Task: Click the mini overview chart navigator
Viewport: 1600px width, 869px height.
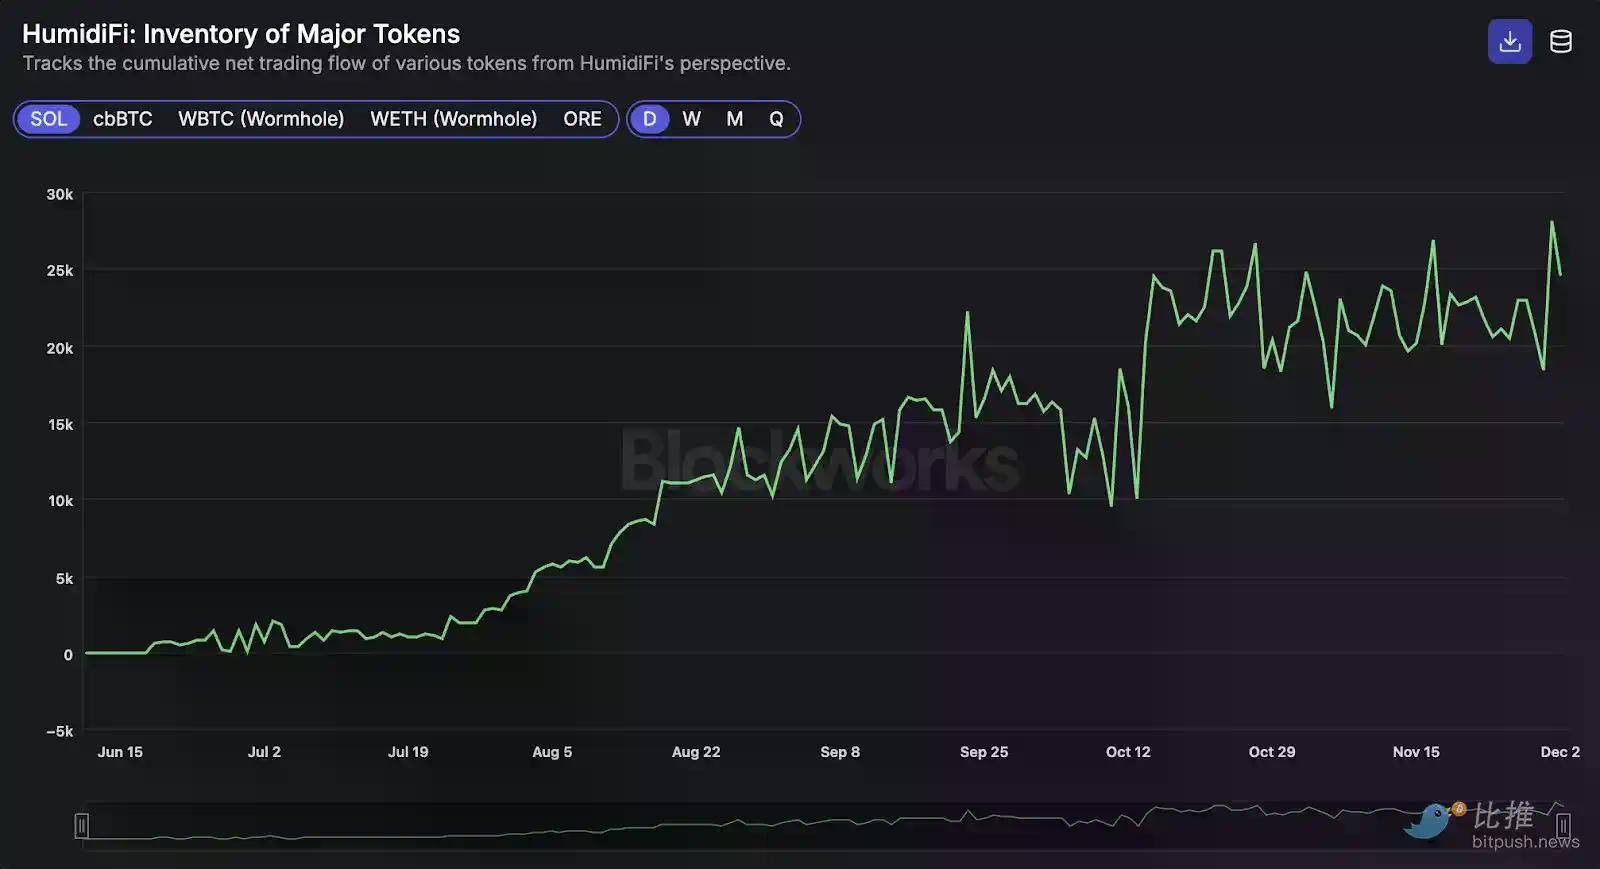Action: click(822, 825)
